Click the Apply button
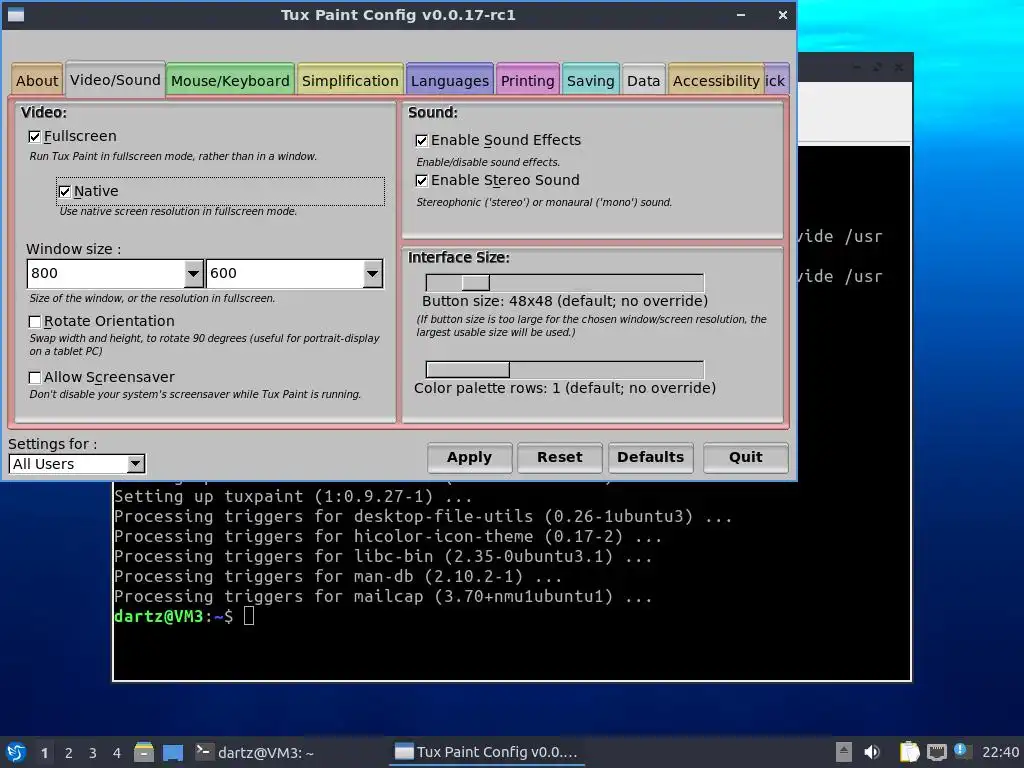 470,457
